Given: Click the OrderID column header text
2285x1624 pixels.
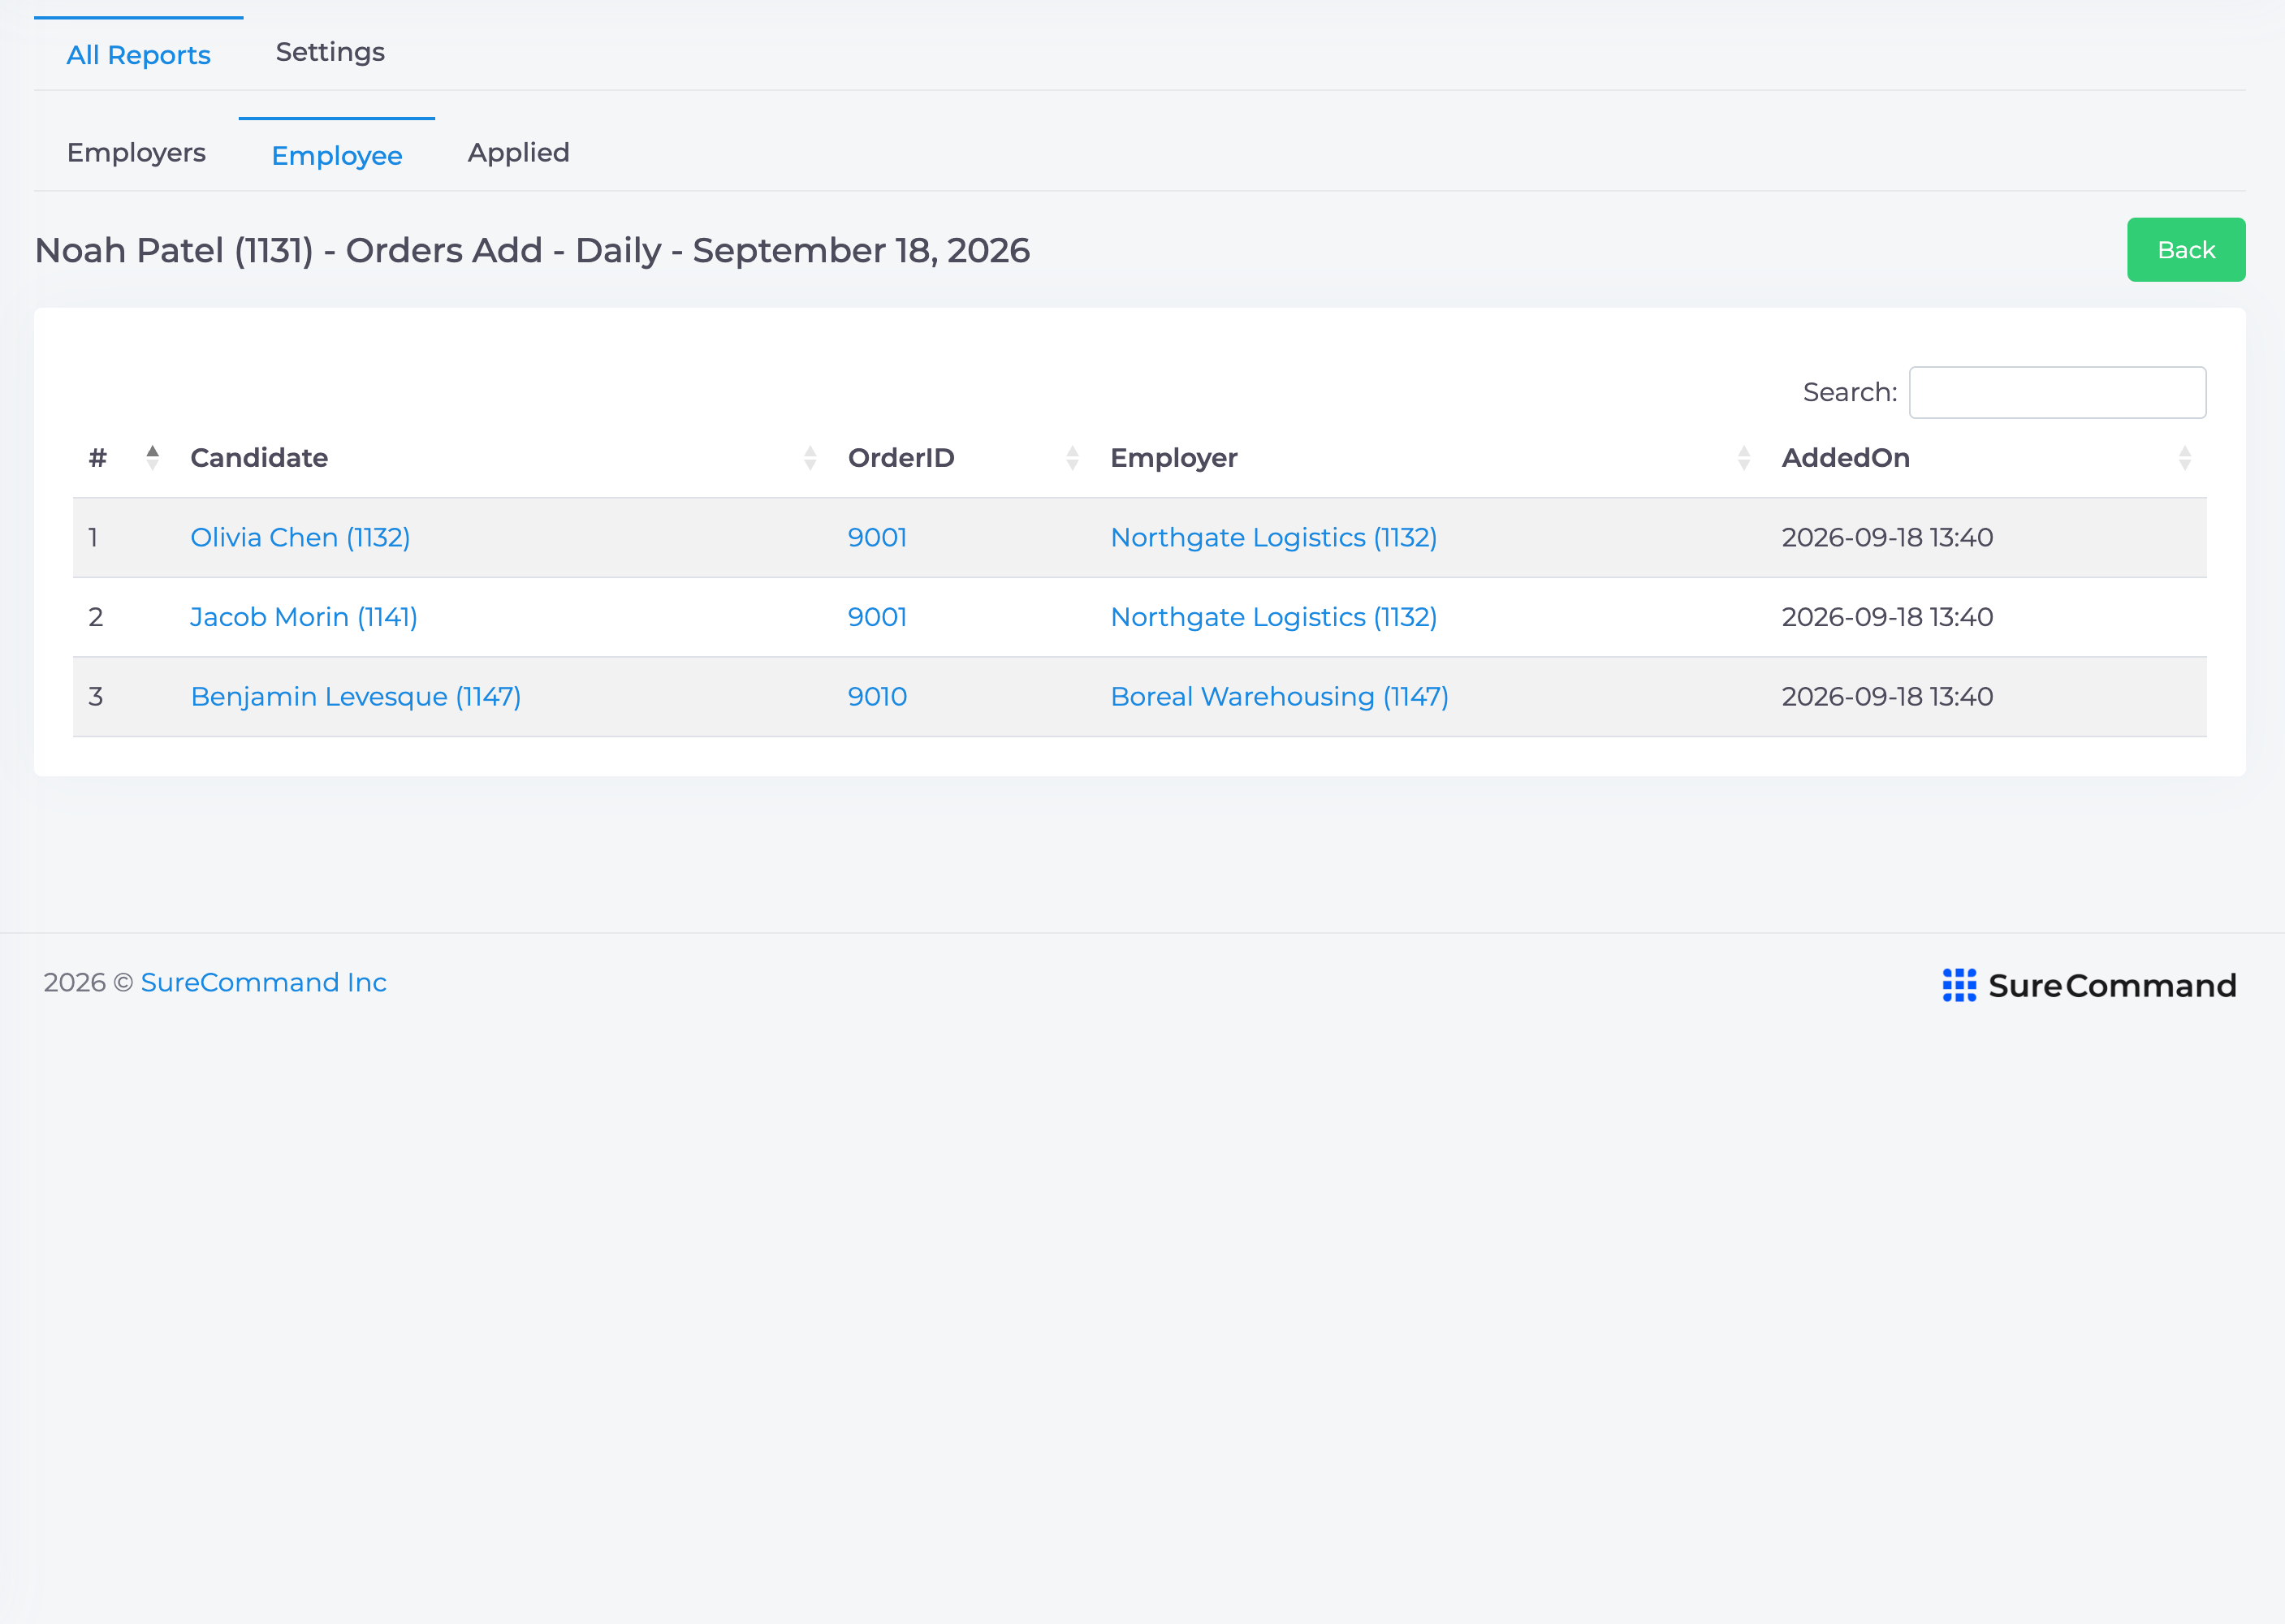Looking at the screenshot, I should [901, 458].
